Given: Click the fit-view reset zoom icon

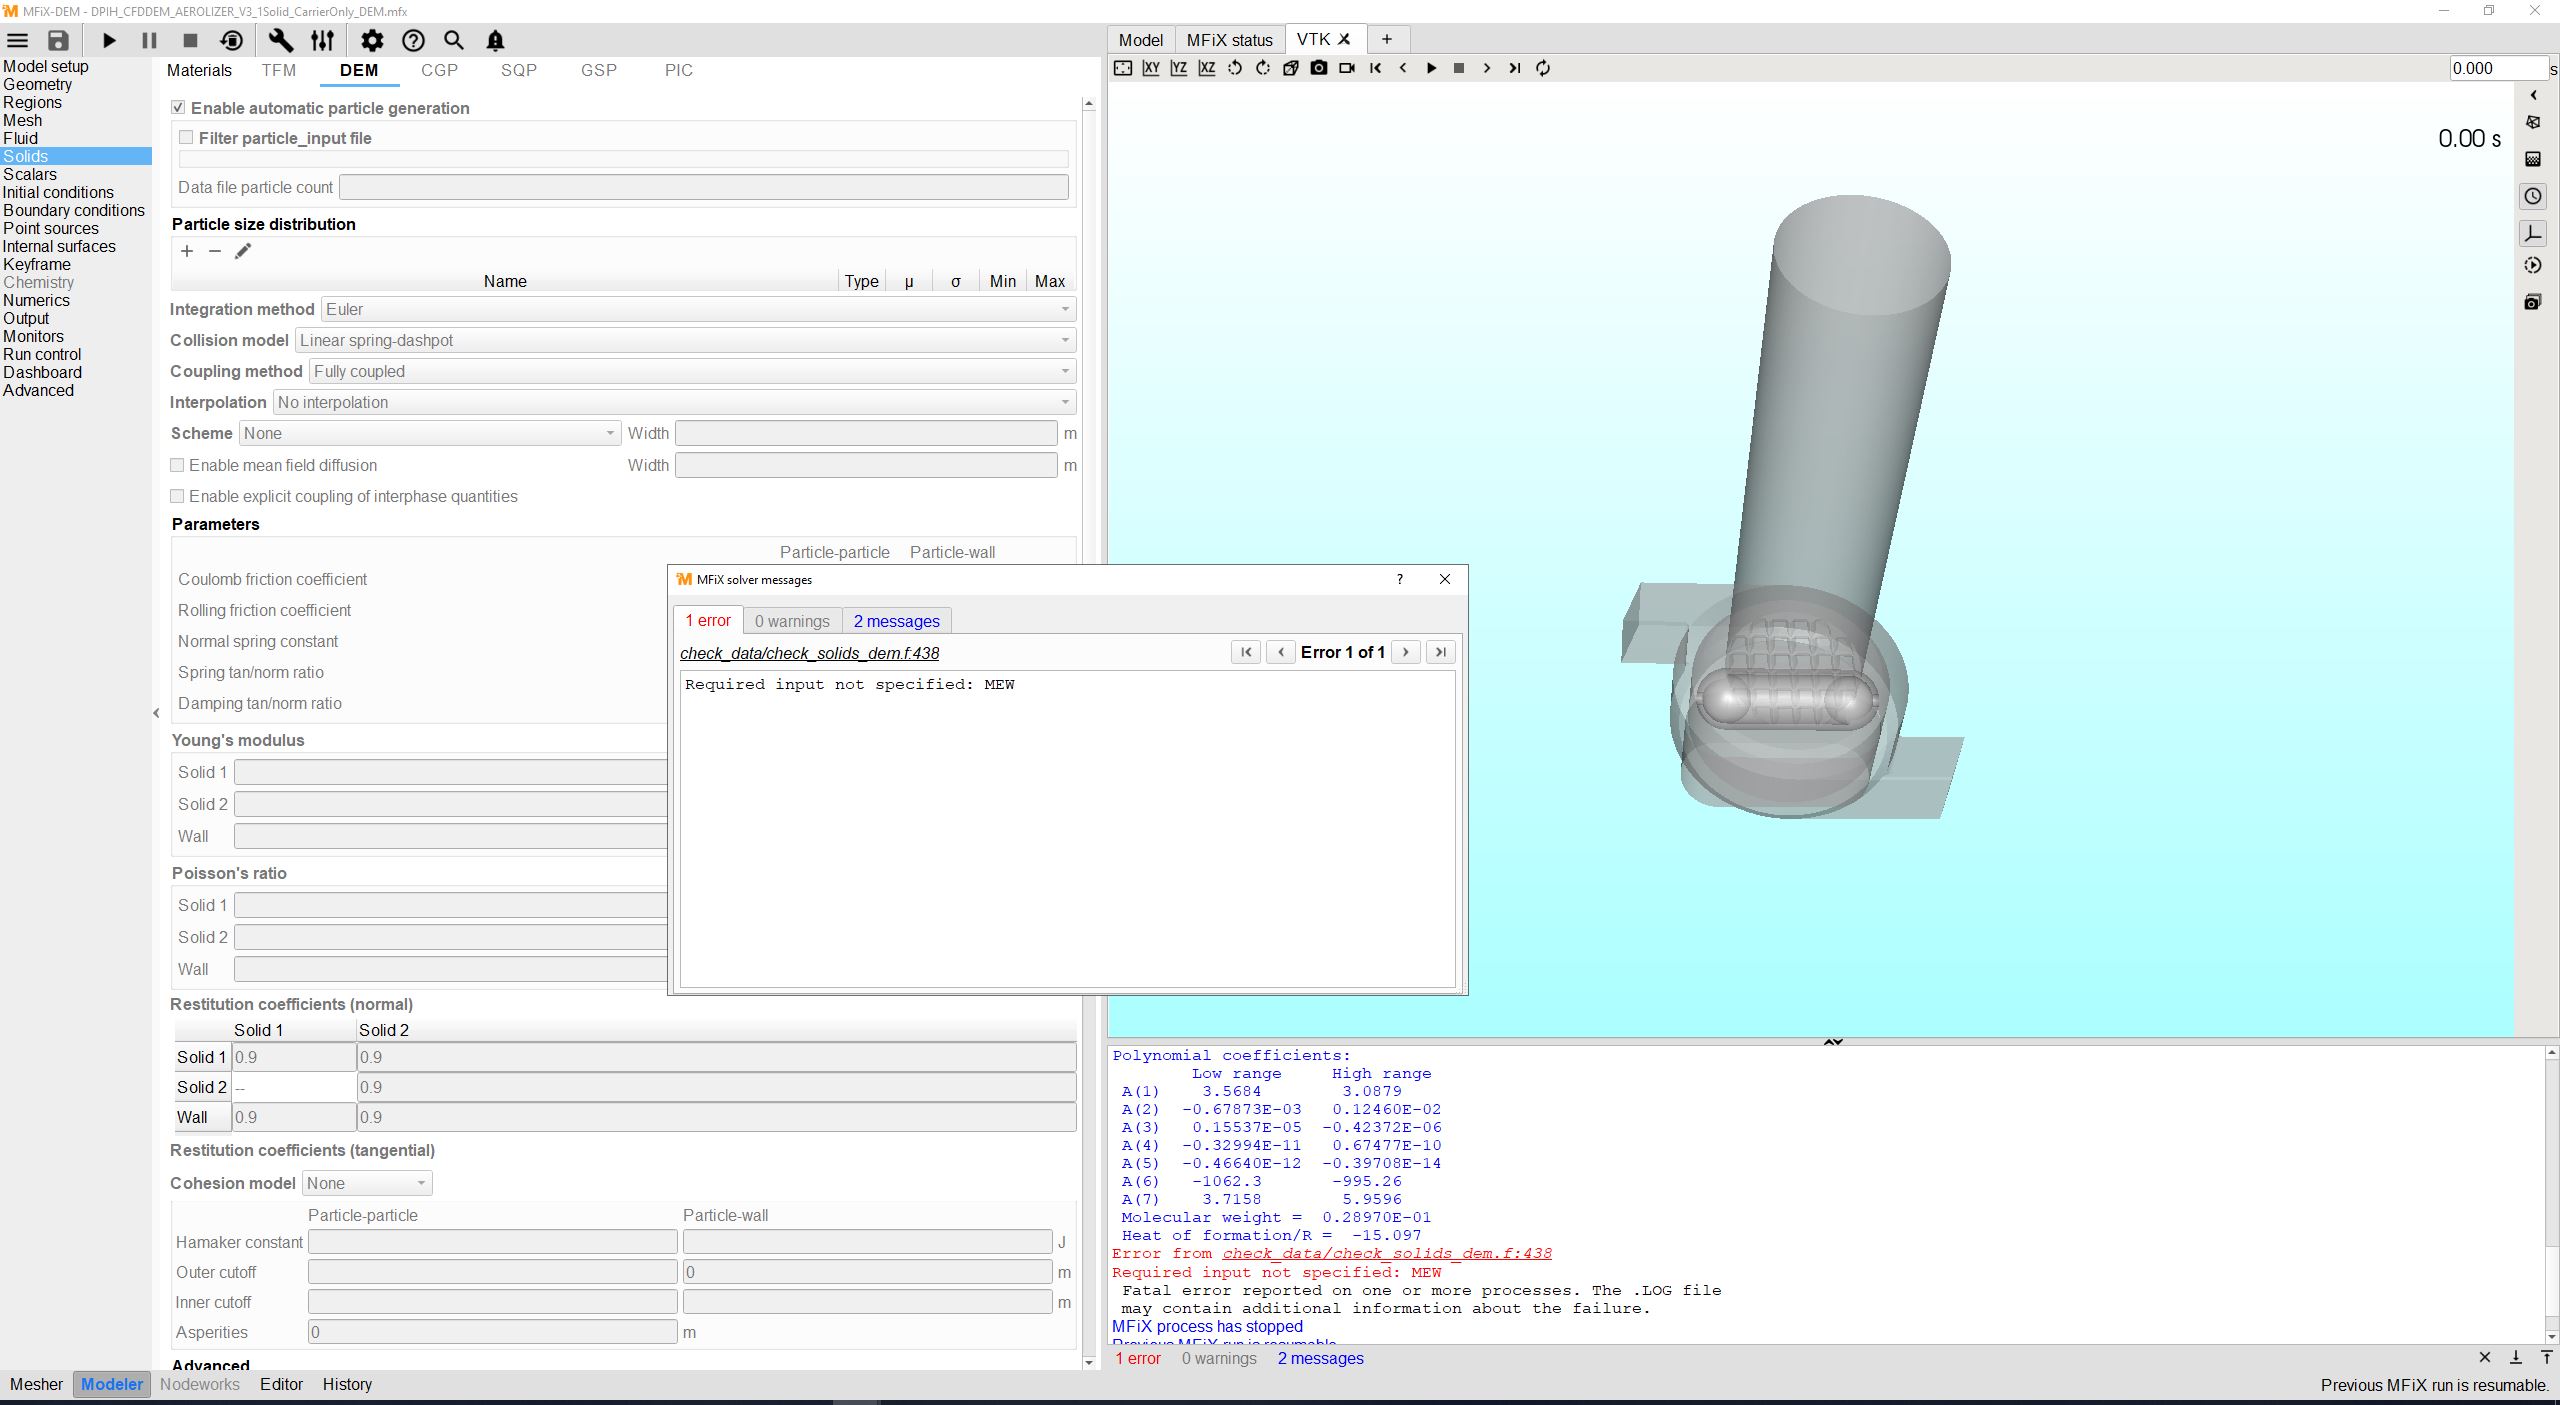Looking at the screenshot, I should (x=1123, y=68).
